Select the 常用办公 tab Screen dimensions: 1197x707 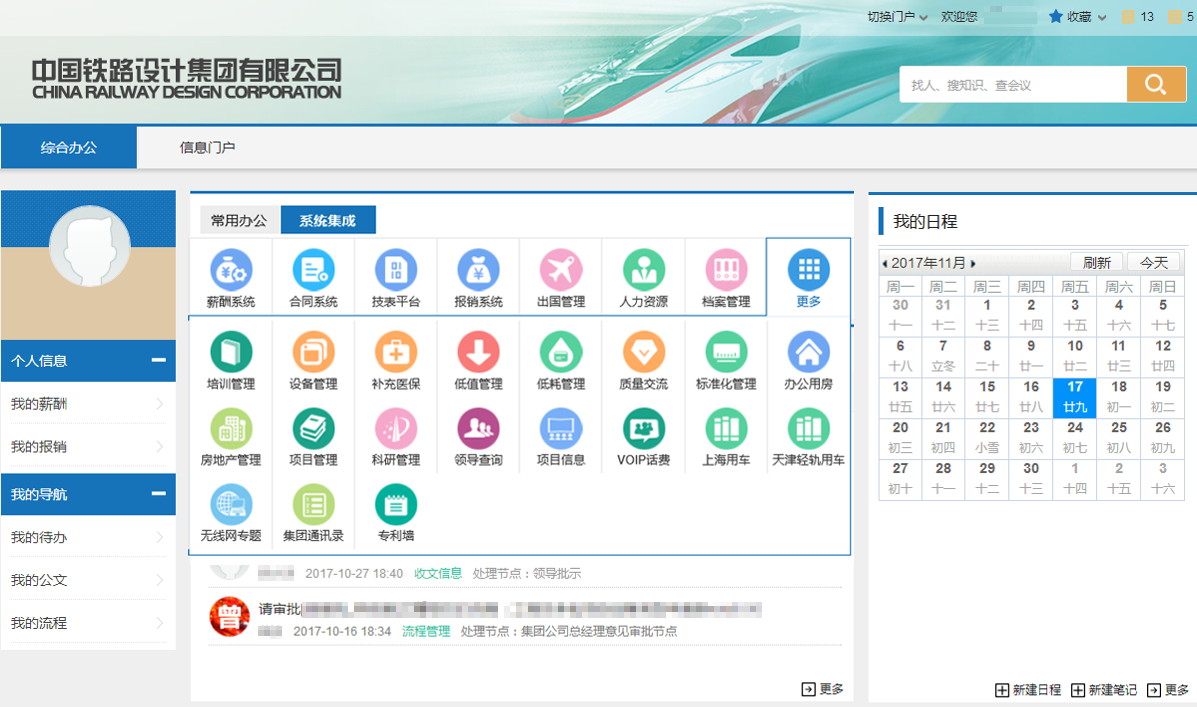[239, 220]
